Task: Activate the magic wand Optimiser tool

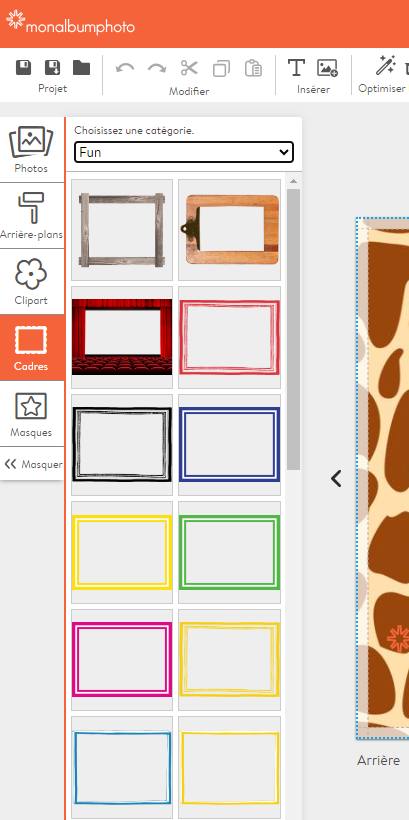Action: click(x=385, y=66)
